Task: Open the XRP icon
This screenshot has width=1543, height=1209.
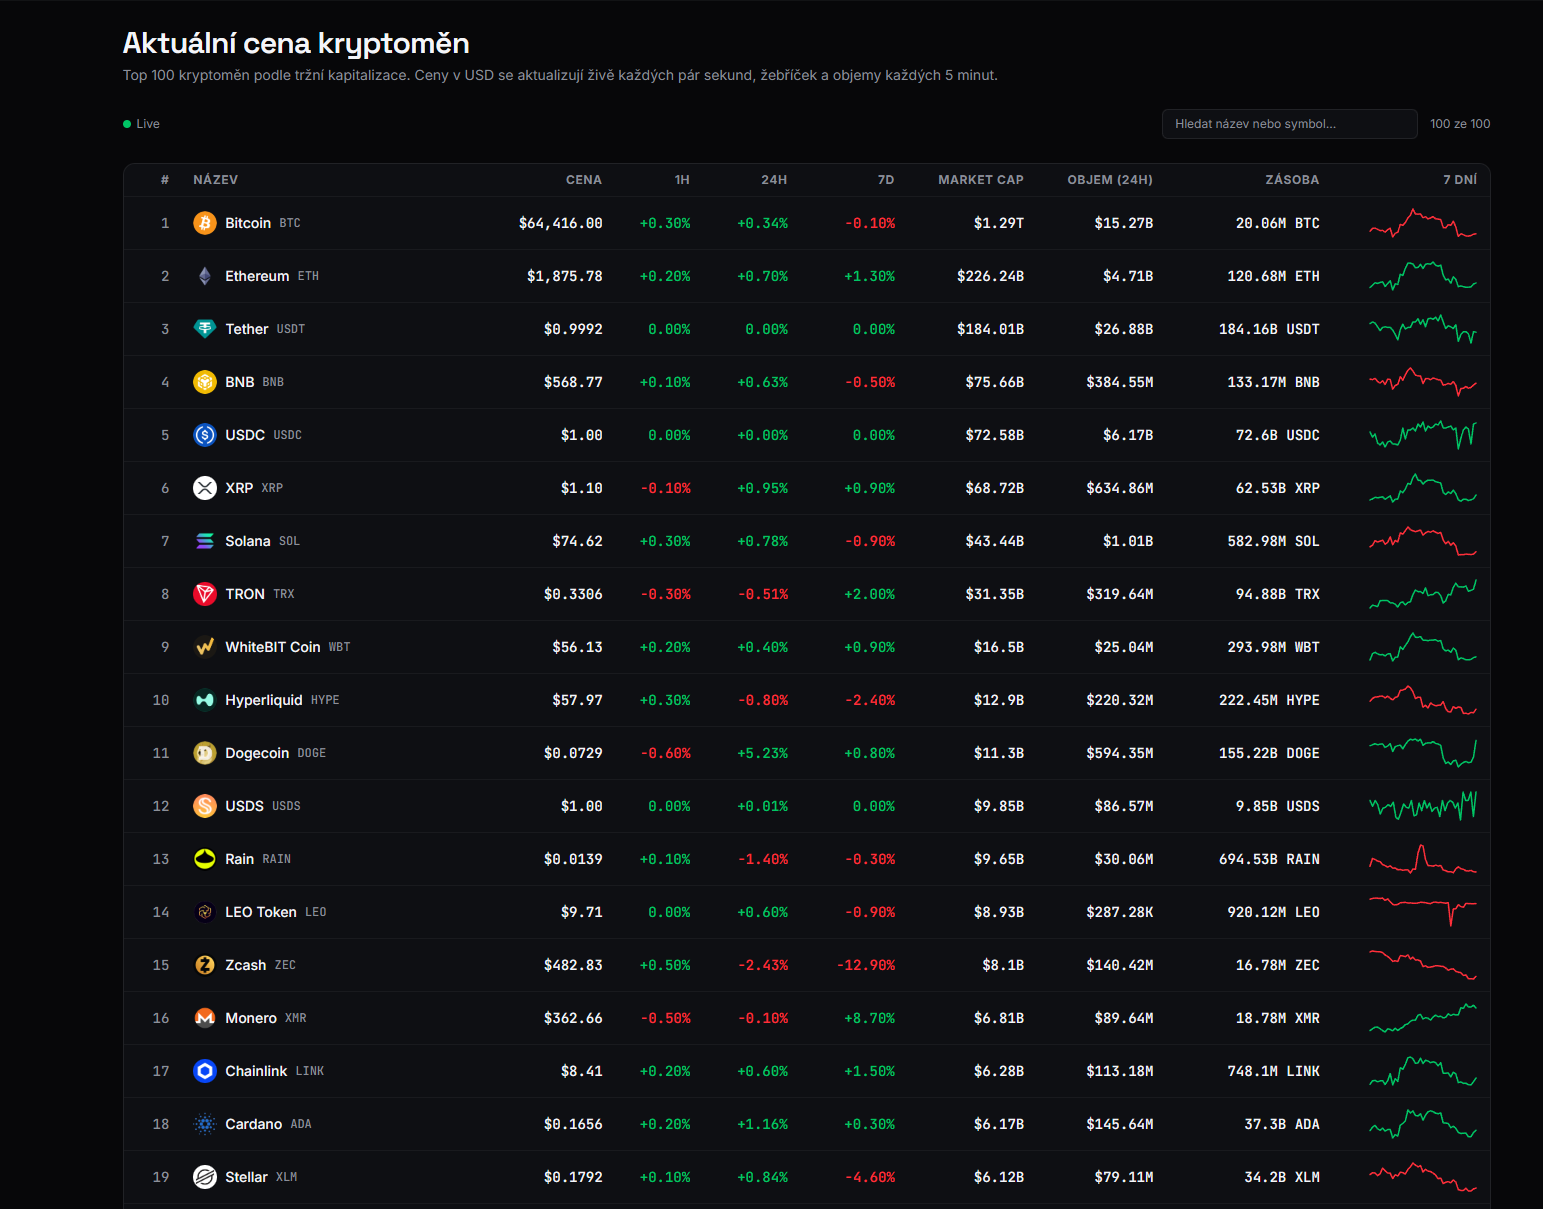Action: (205, 488)
